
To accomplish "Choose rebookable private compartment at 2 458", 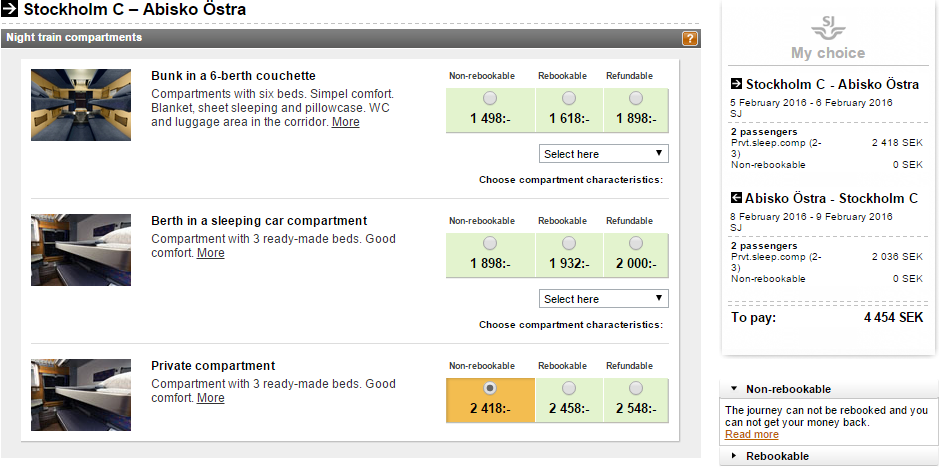I will click(569, 388).
